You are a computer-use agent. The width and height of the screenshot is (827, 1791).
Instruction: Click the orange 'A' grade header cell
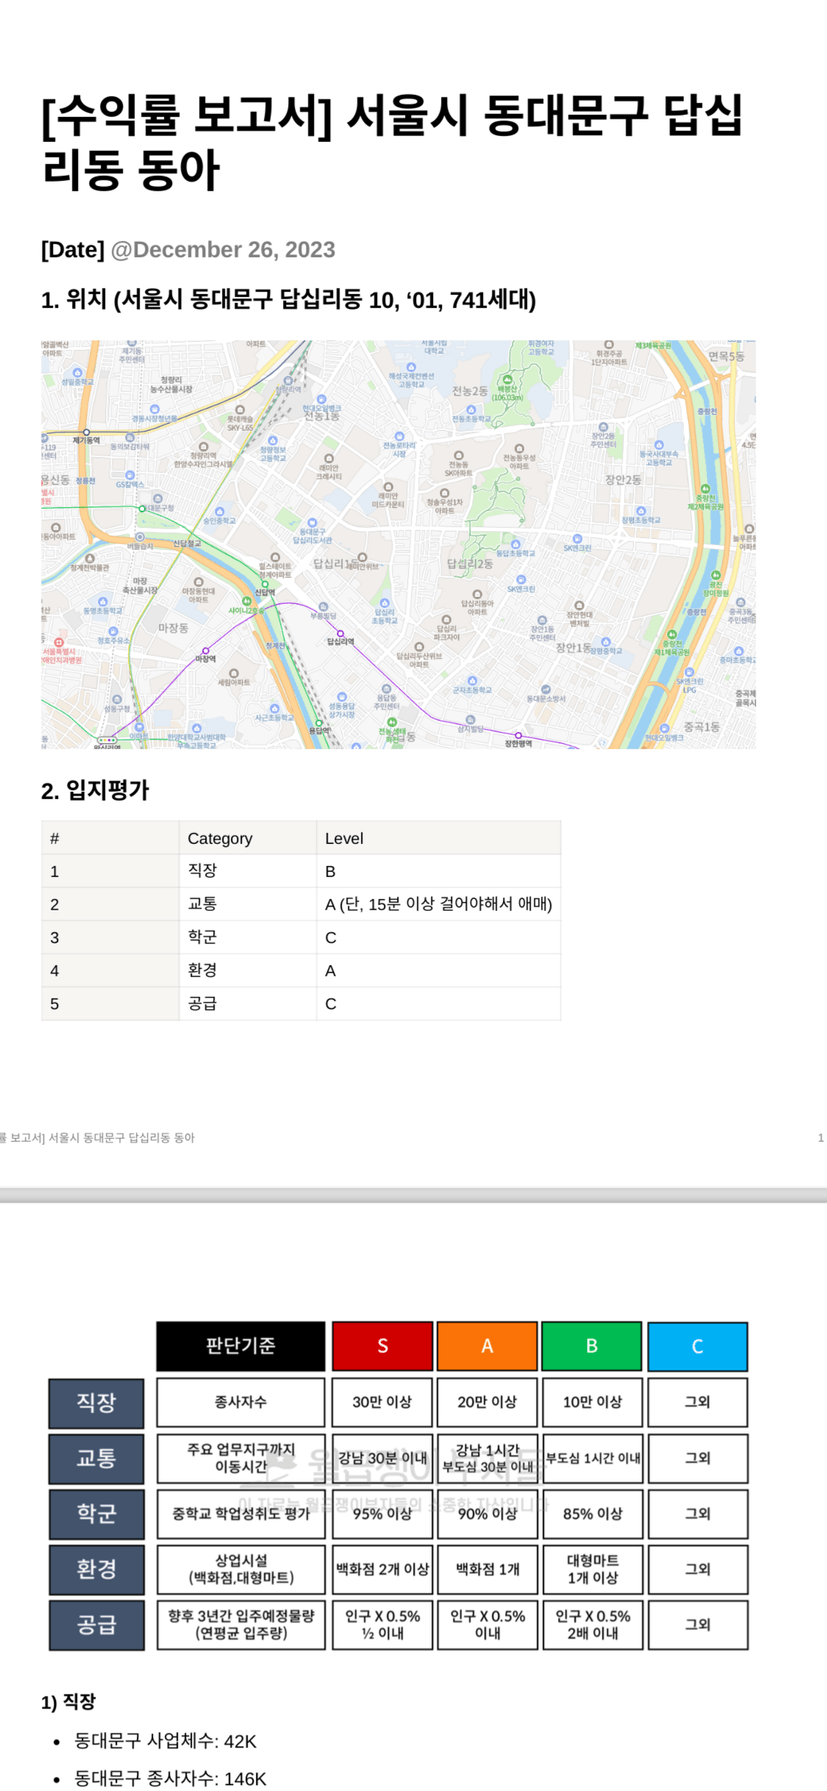(487, 1346)
